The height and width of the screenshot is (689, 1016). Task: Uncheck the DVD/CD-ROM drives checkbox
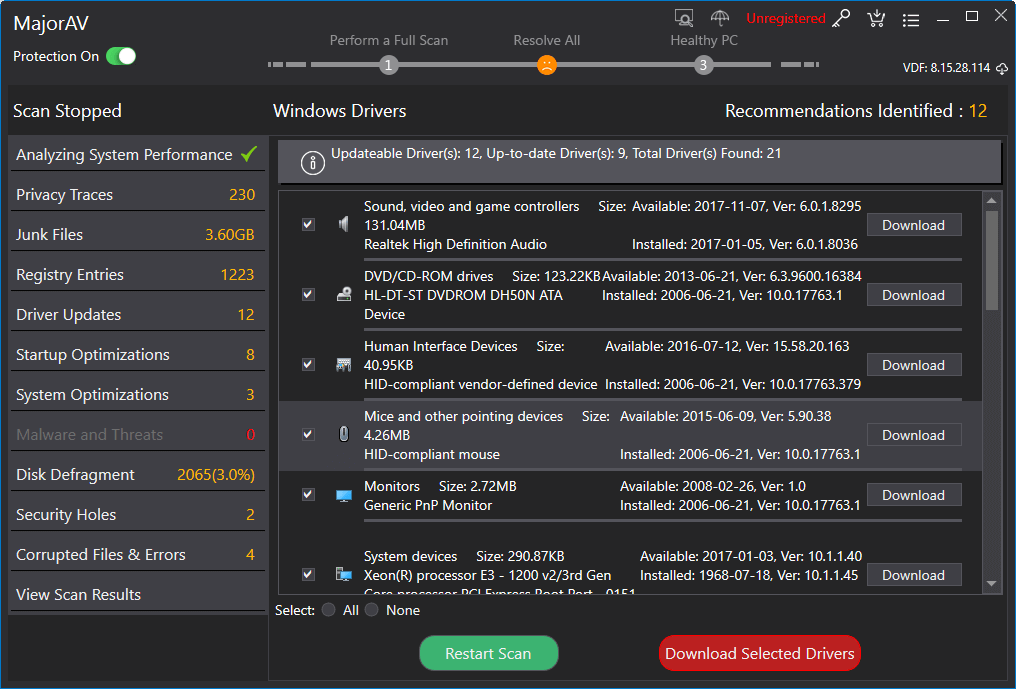point(308,294)
